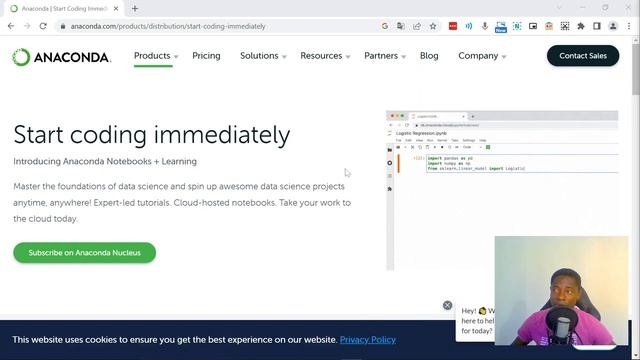
Task: Click the teal N extension icon
Action: (x=517, y=26)
